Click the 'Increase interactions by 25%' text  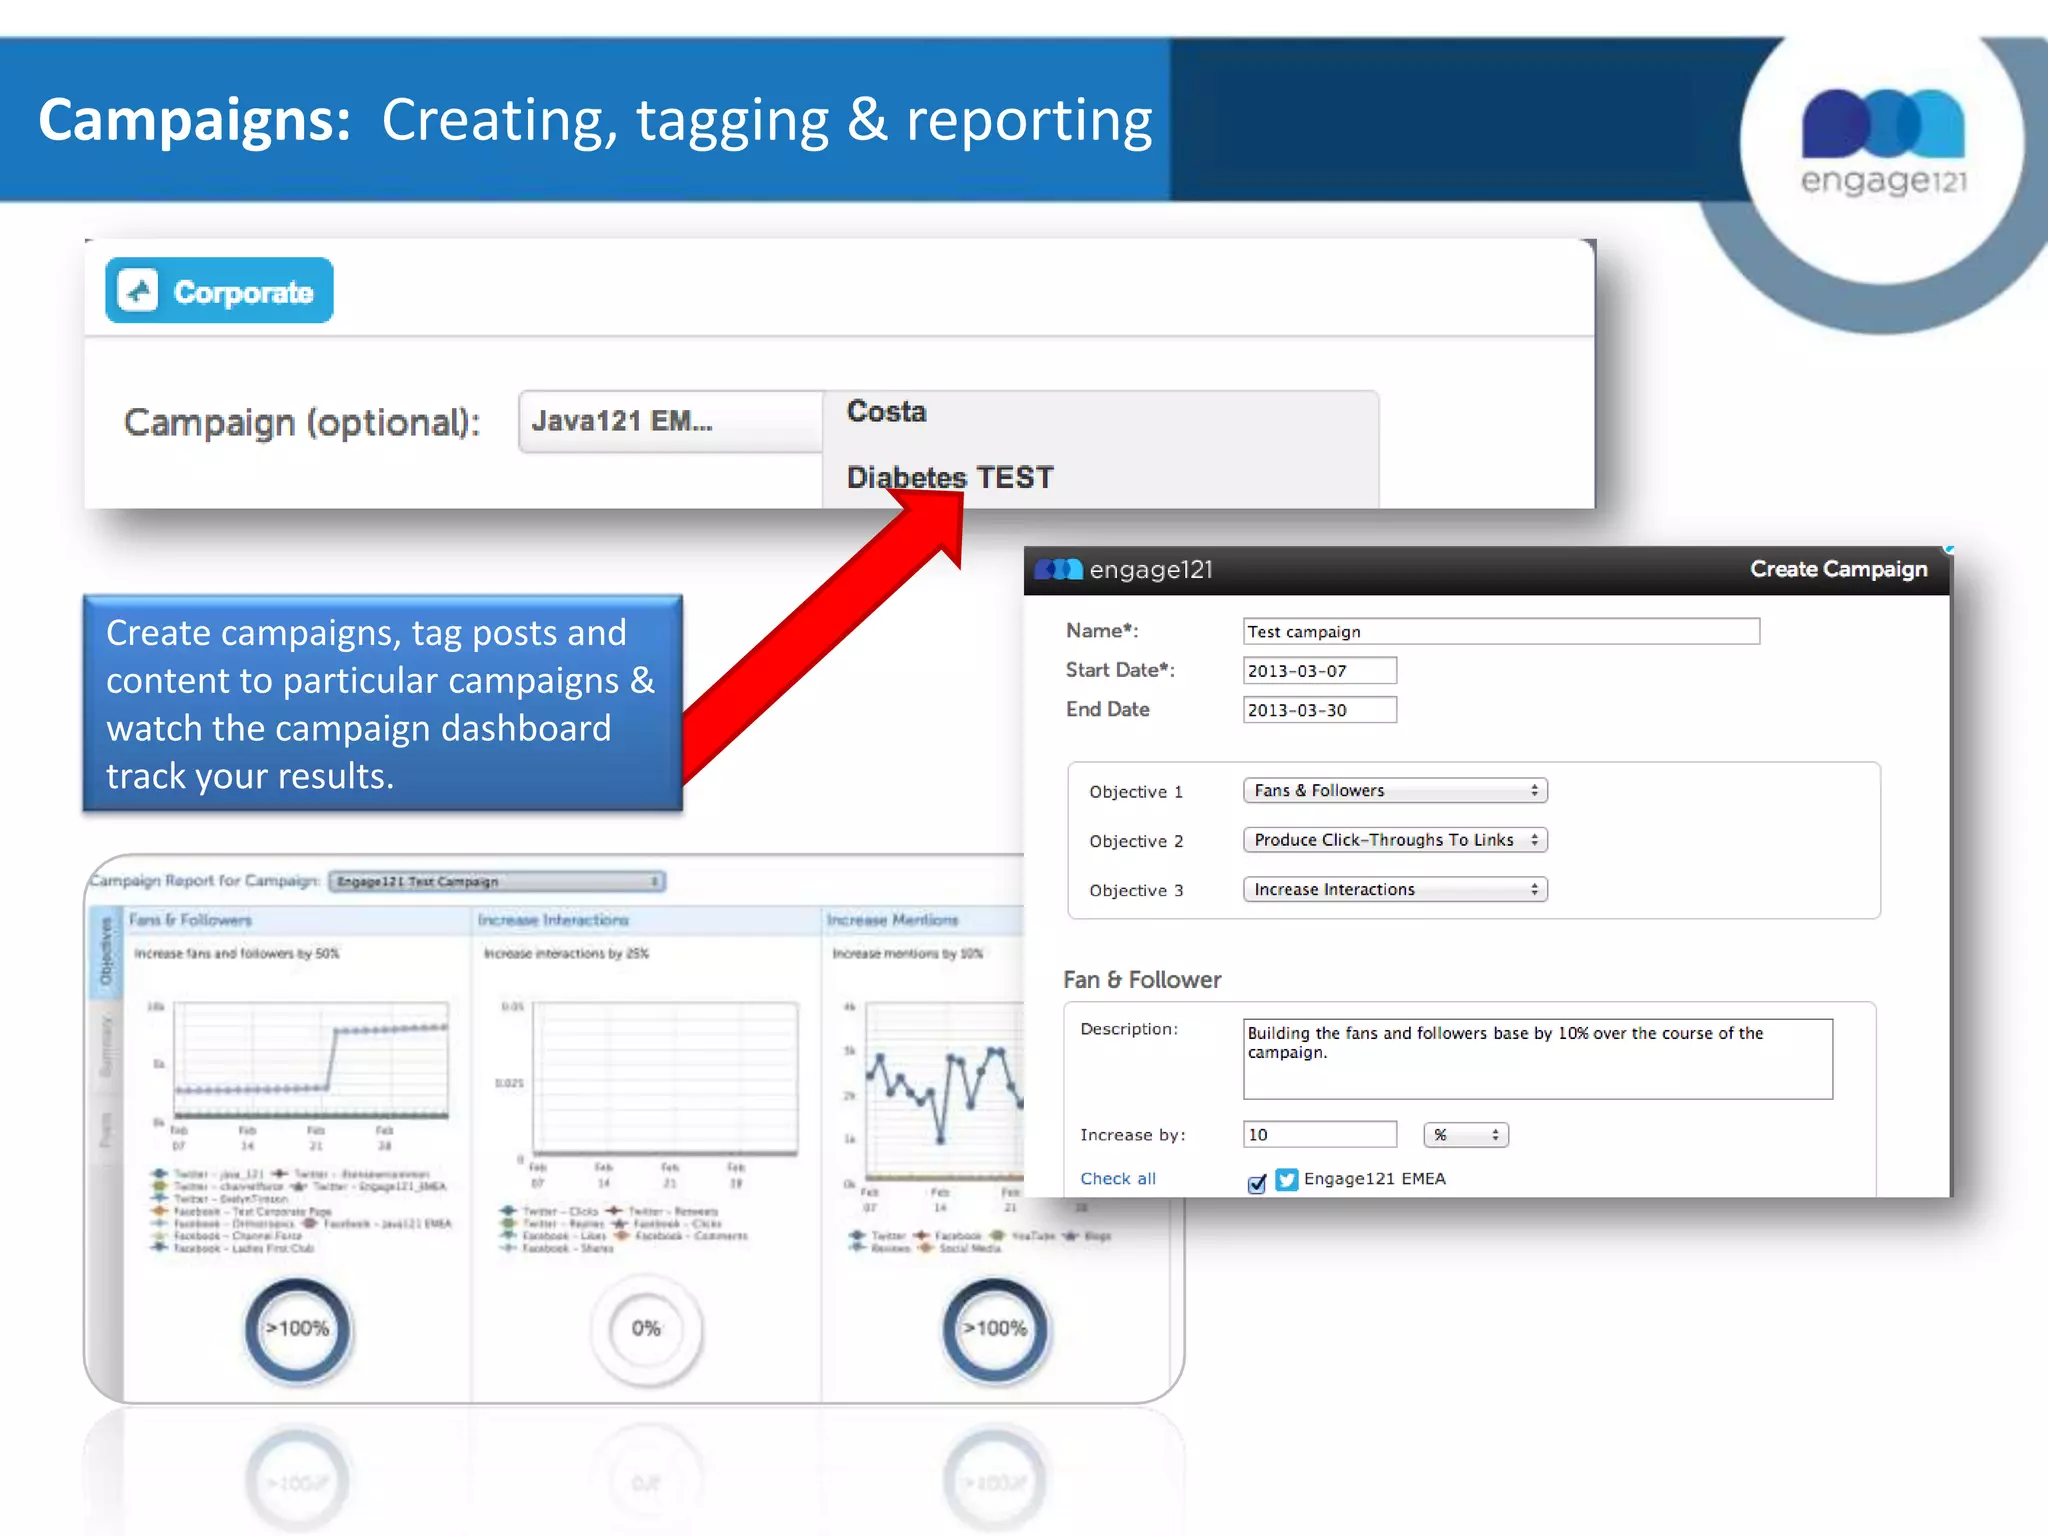[x=566, y=954]
